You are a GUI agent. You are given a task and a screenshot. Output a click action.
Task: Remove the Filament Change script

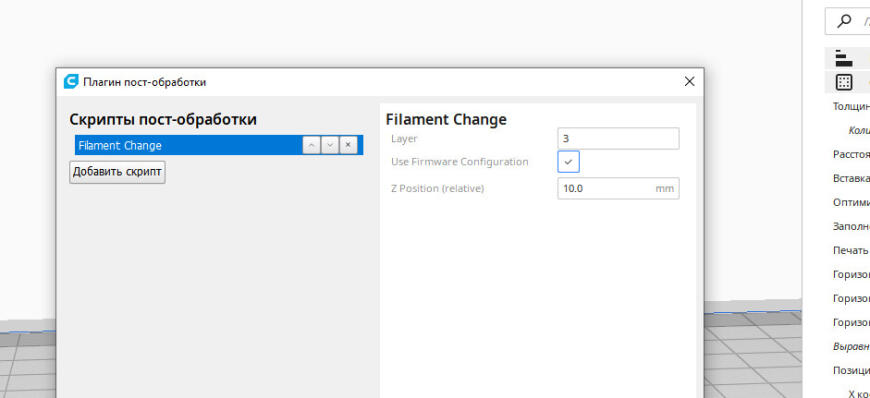pyautogui.click(x=348, y=145)
